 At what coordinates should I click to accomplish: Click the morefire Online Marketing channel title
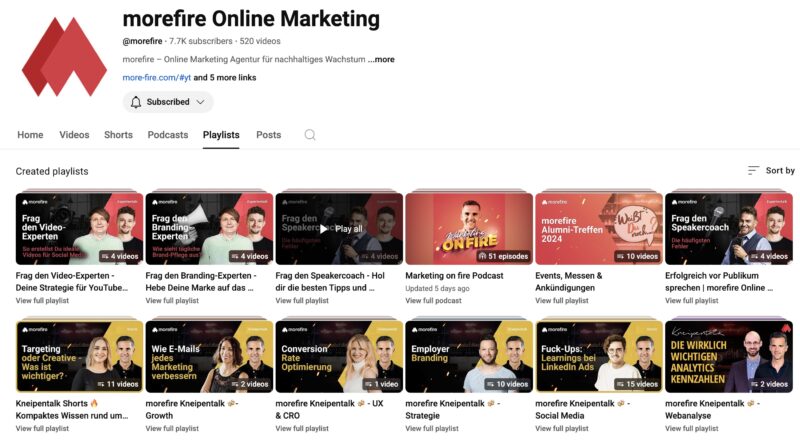pyautogui.click(x=251, y=19)
